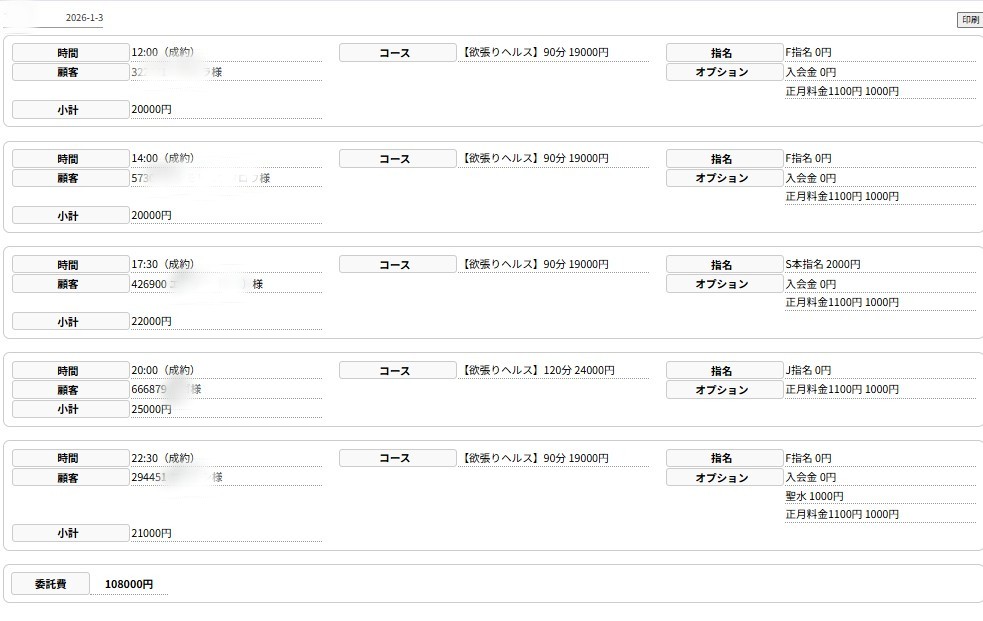The width and height of the screenshot is (983, 621).
Task: Click customer number 426900
Action: tap(149, 284)
